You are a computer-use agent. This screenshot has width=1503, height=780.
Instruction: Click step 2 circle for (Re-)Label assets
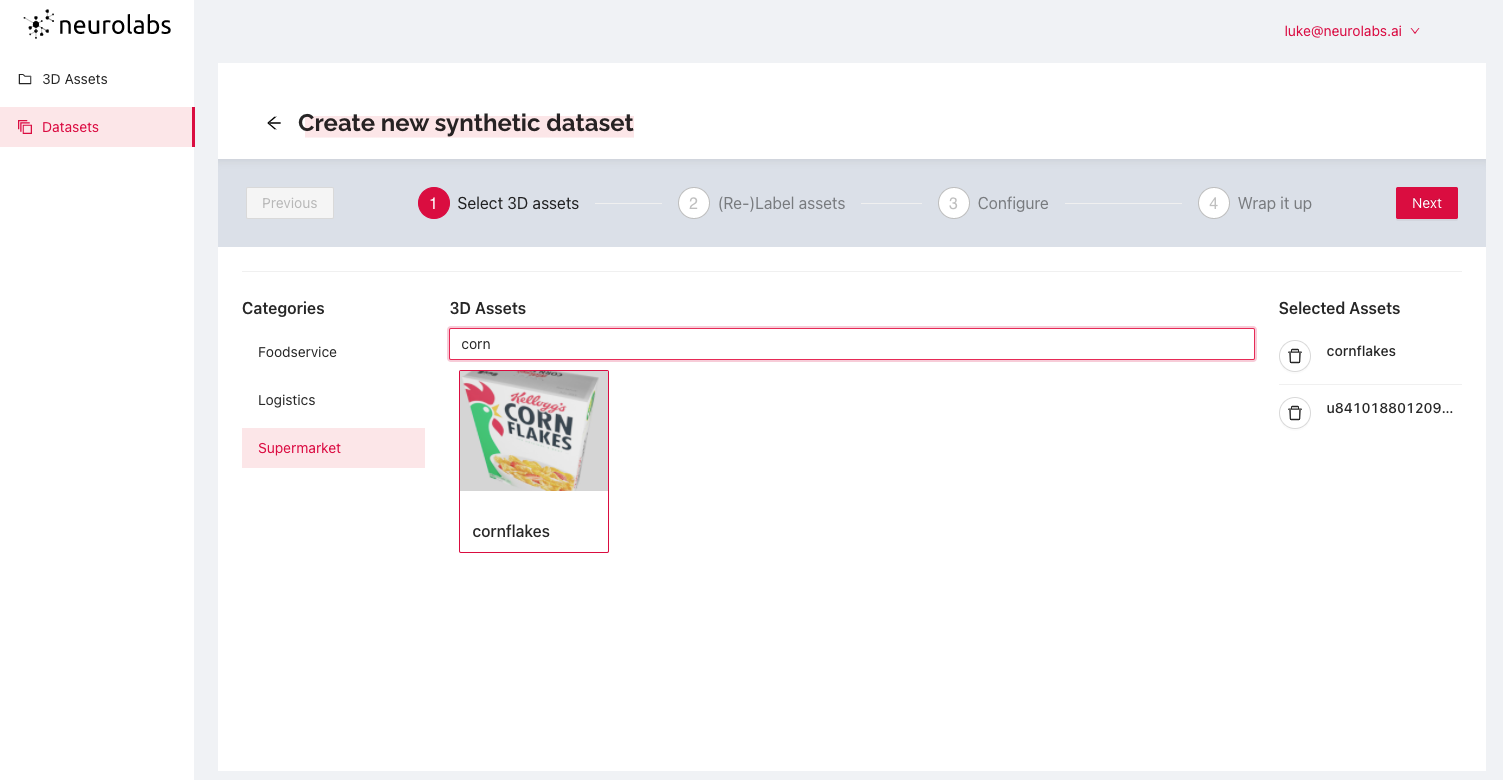tap(694, 203)
